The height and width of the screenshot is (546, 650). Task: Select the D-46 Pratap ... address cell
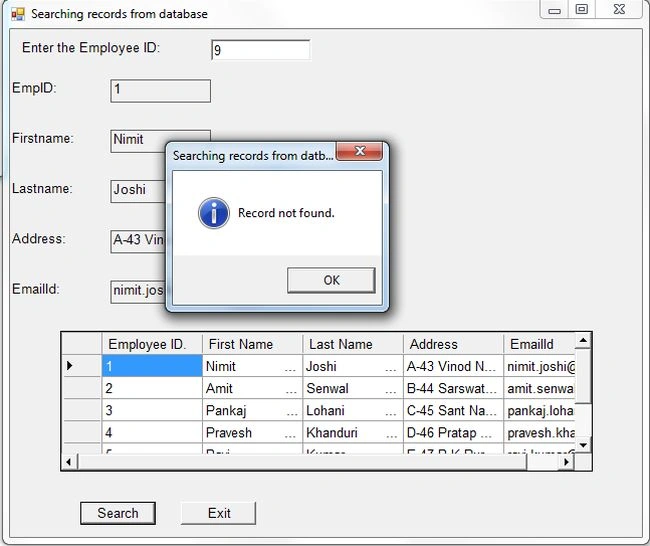[x=453, y=432]
